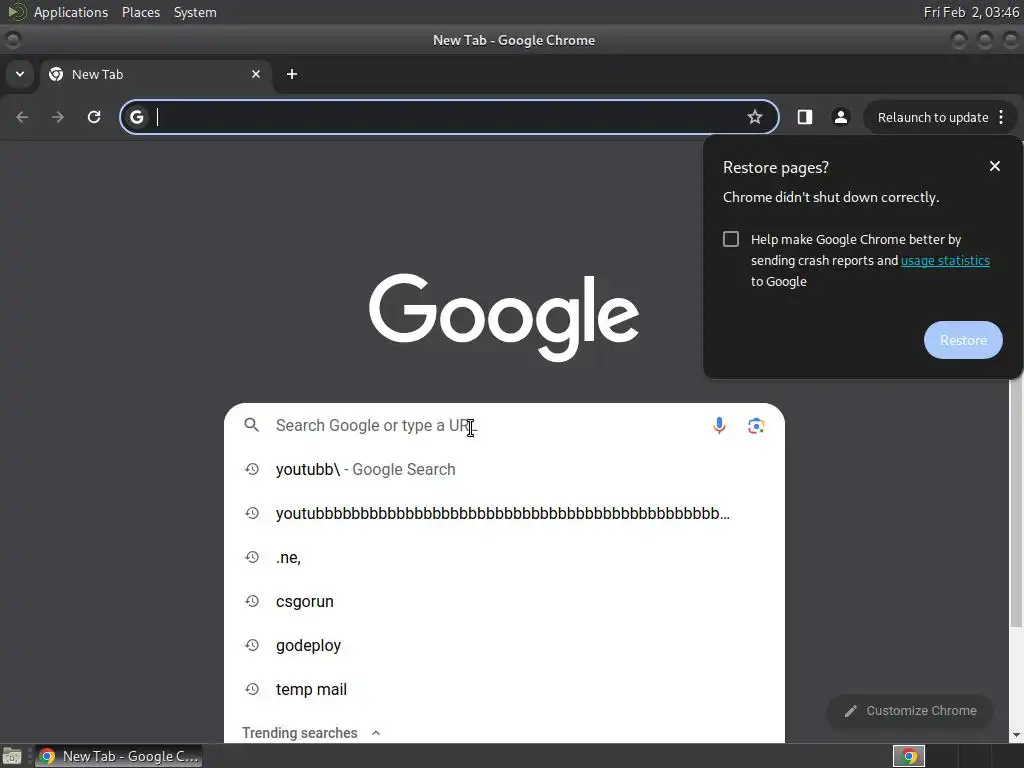
Task: Select the New Tab tab
Action: [x=155, y=74]
